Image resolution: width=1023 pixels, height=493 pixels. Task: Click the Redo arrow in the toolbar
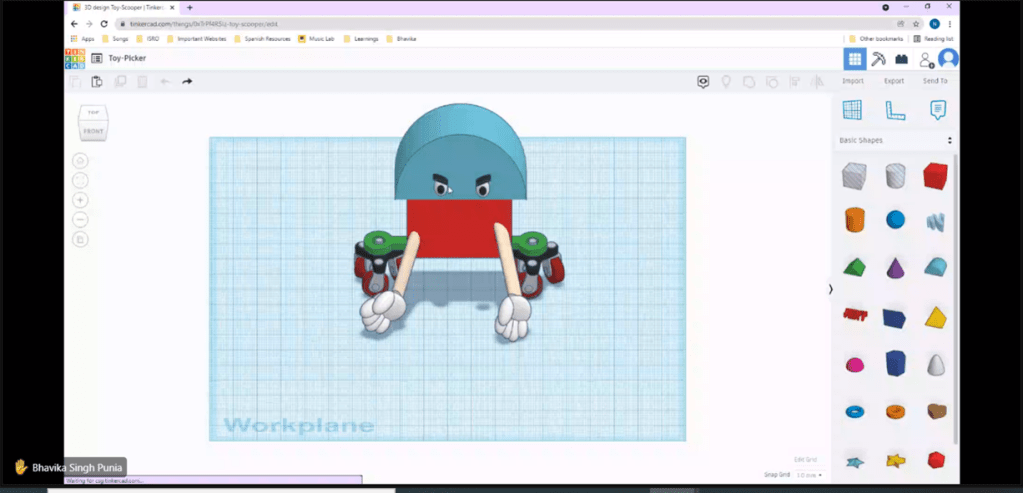(187, 82)
